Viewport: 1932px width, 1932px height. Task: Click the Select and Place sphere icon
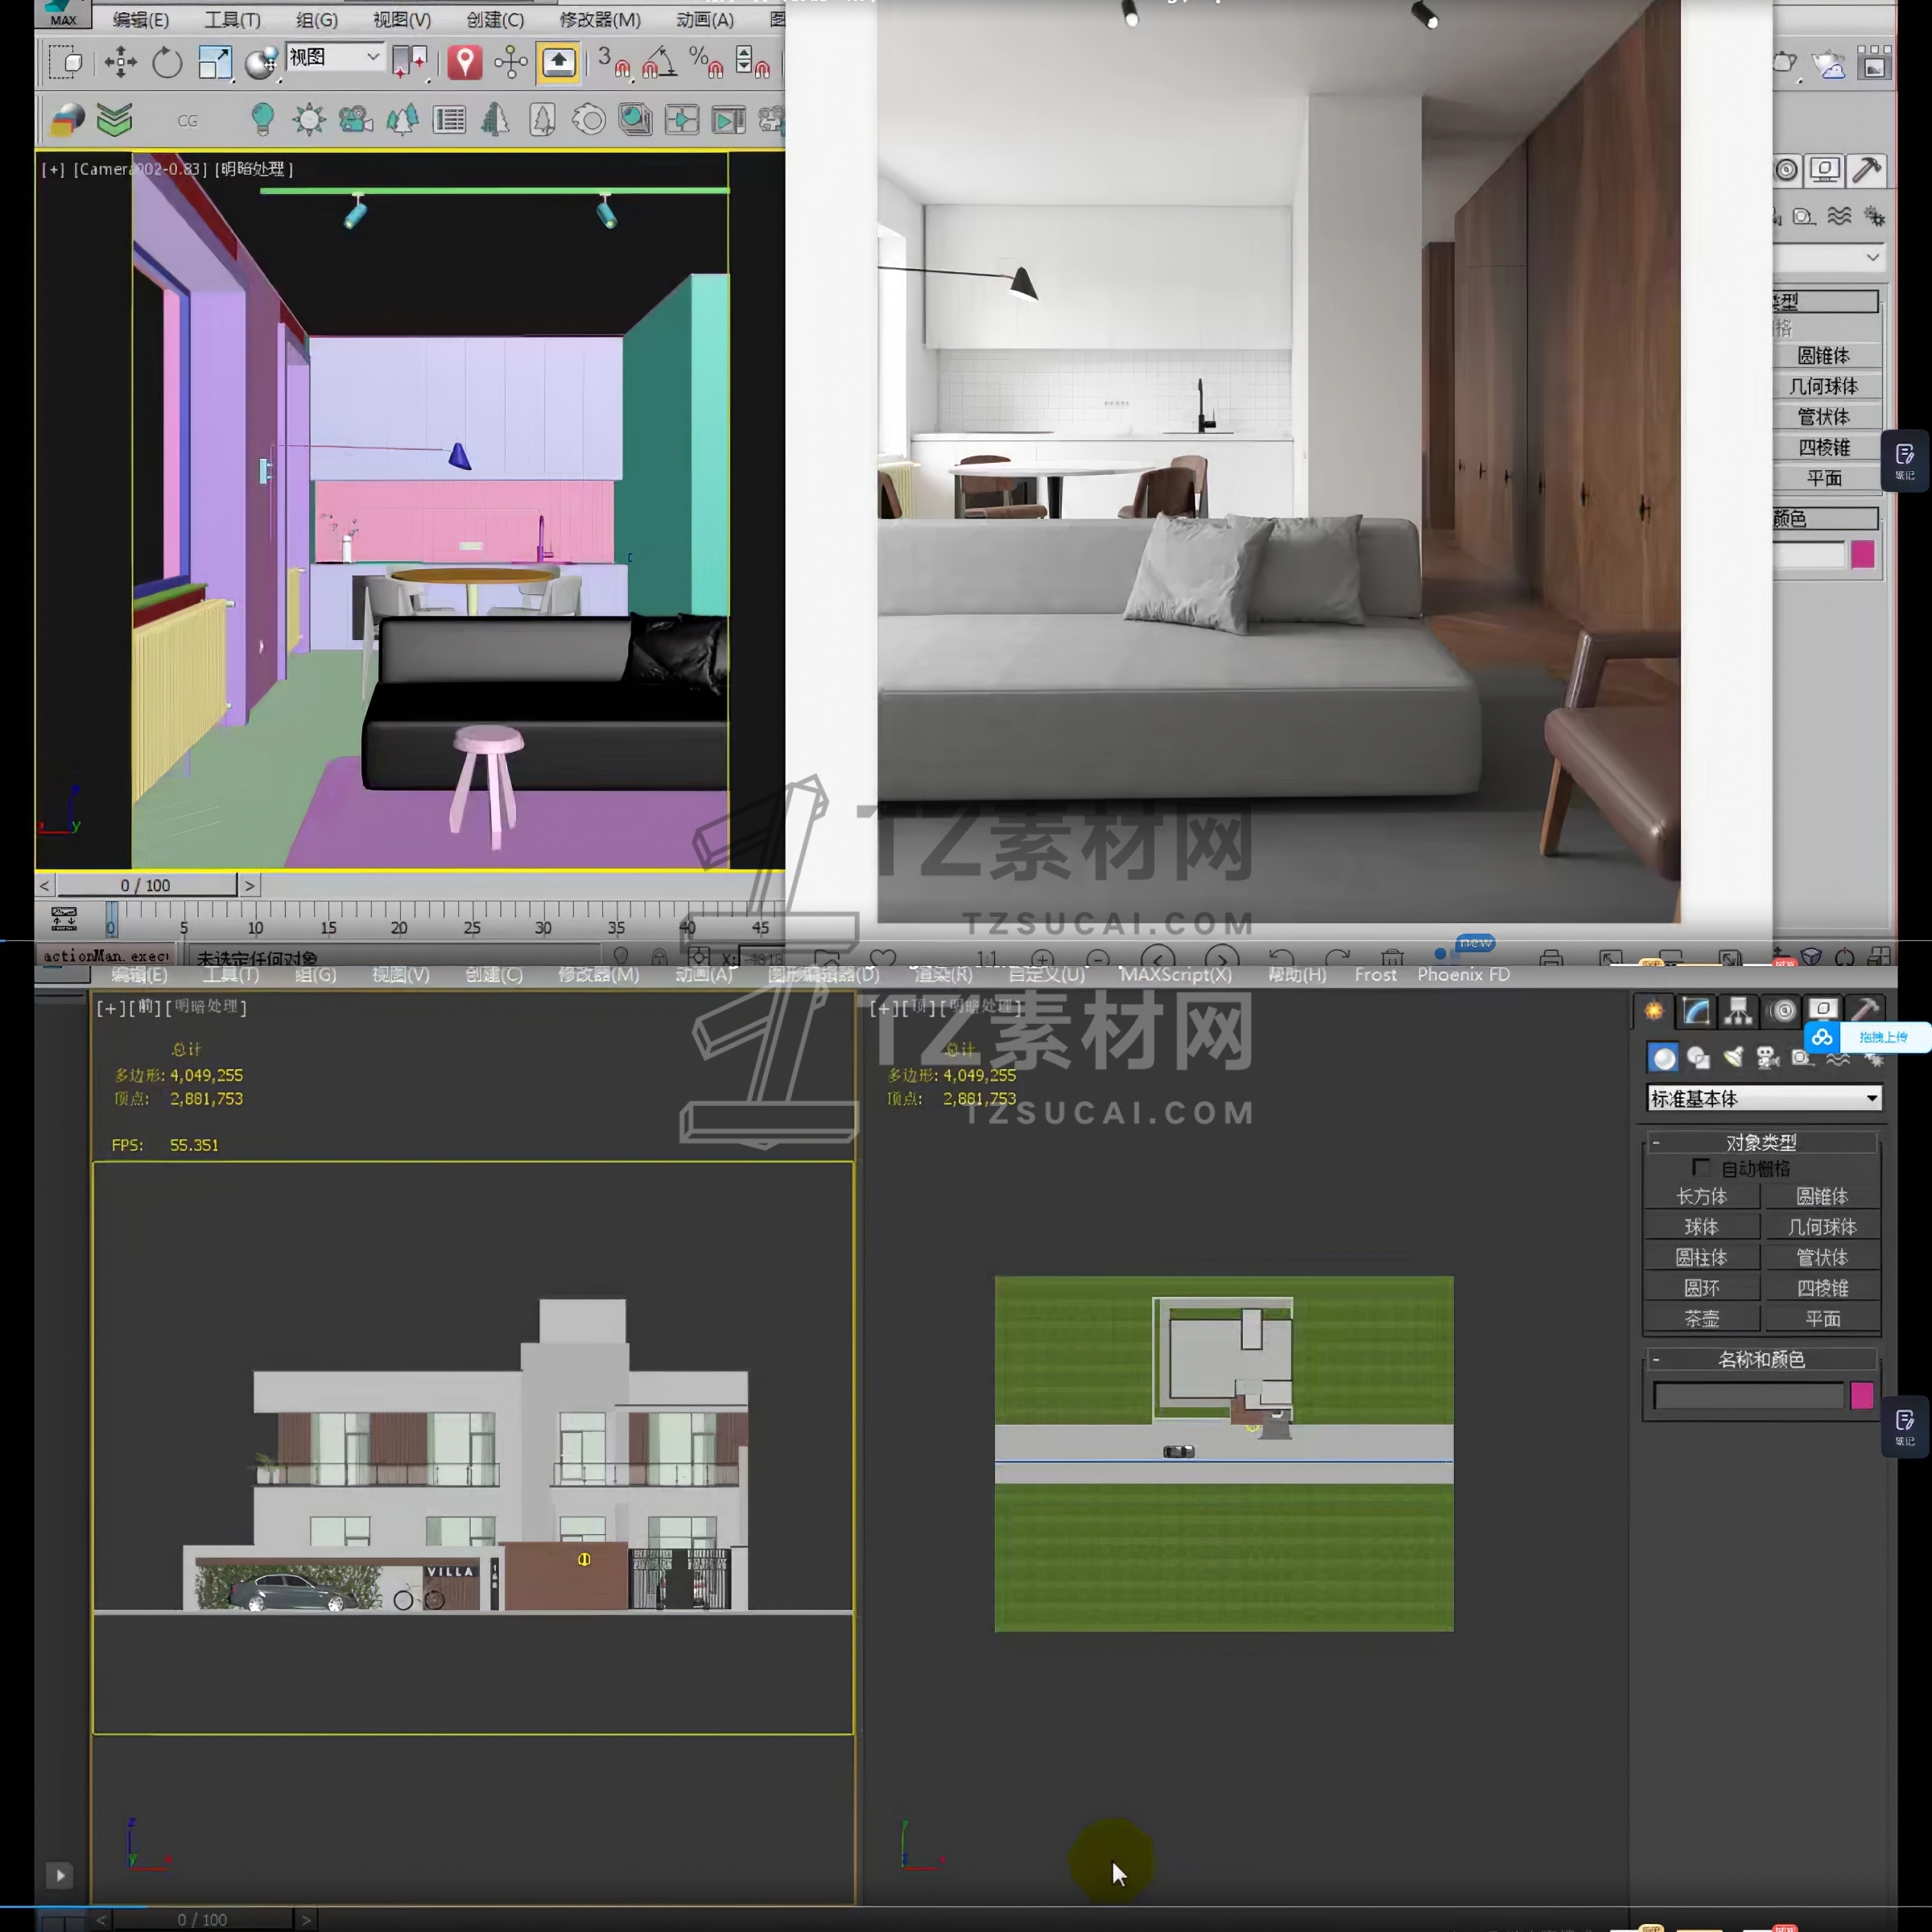coord(261,62)
